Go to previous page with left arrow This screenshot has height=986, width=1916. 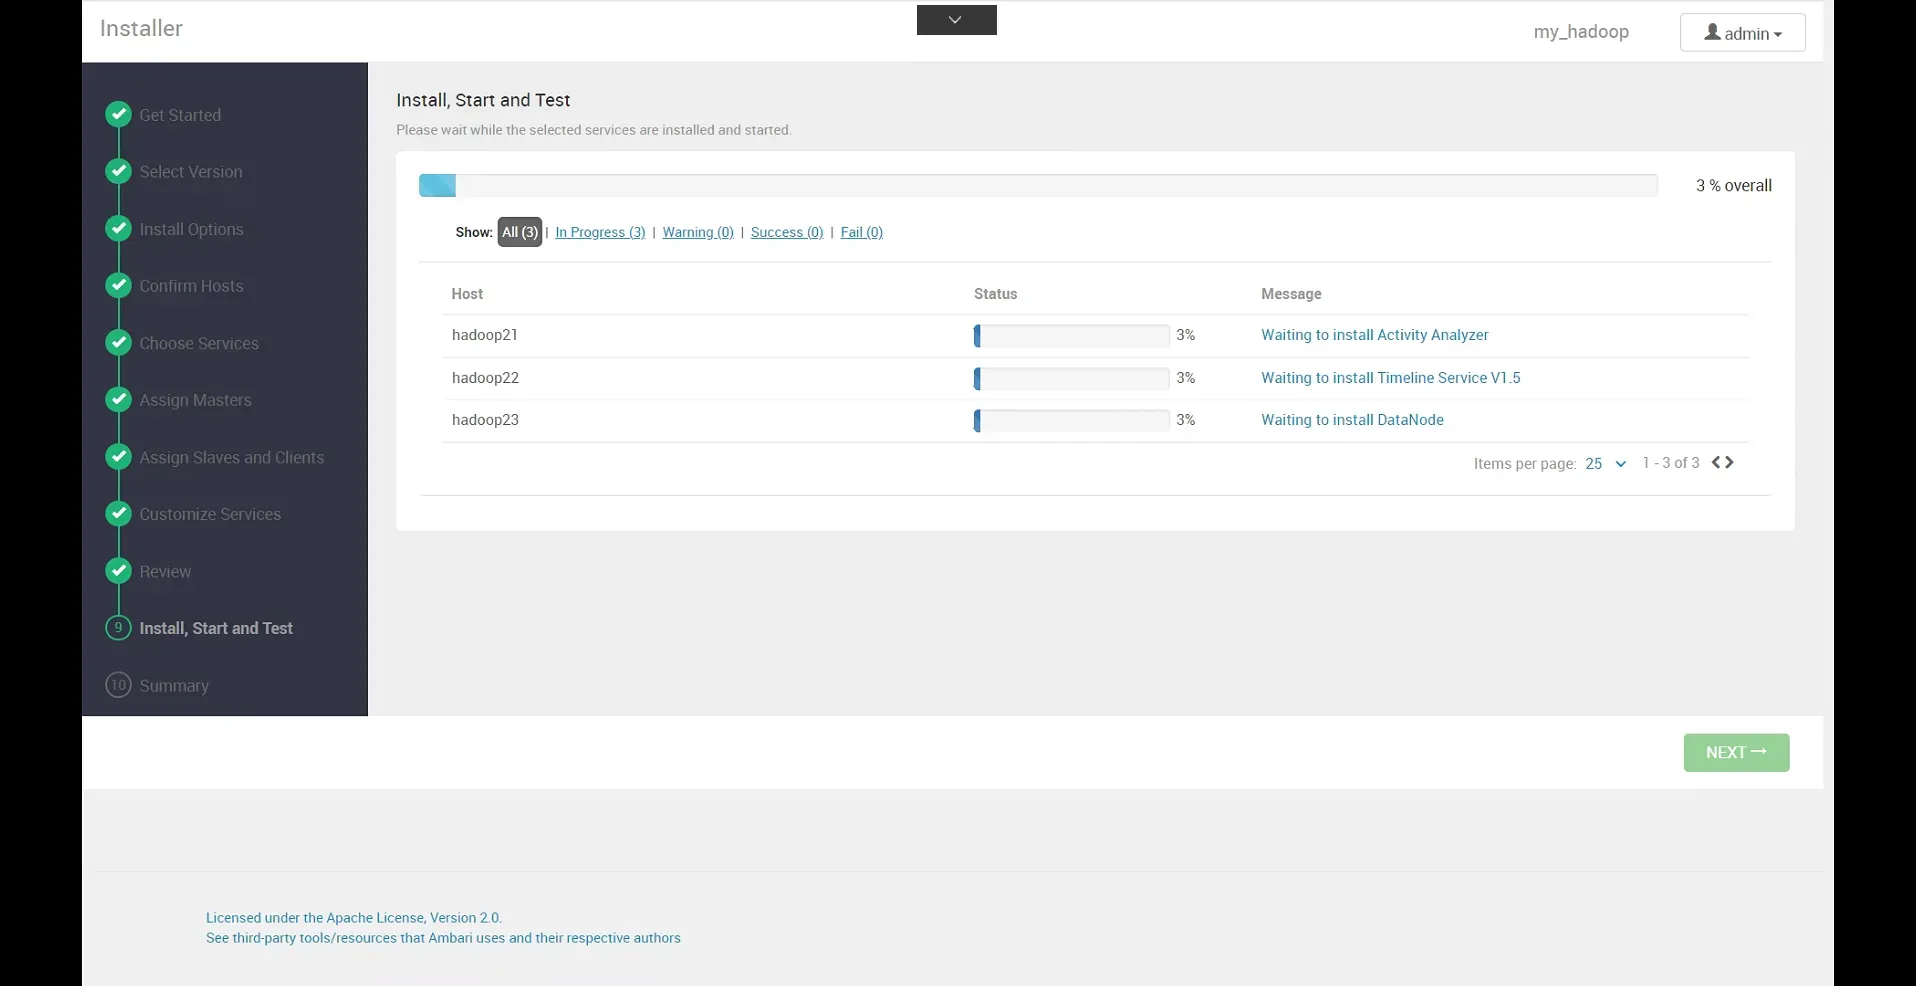point(1716,463)
